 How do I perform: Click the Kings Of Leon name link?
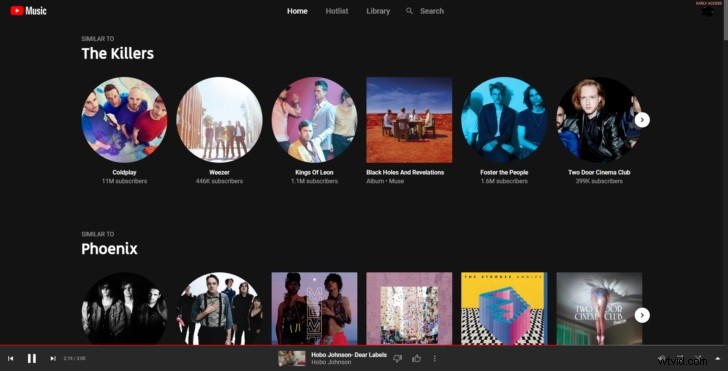point(314,172)
